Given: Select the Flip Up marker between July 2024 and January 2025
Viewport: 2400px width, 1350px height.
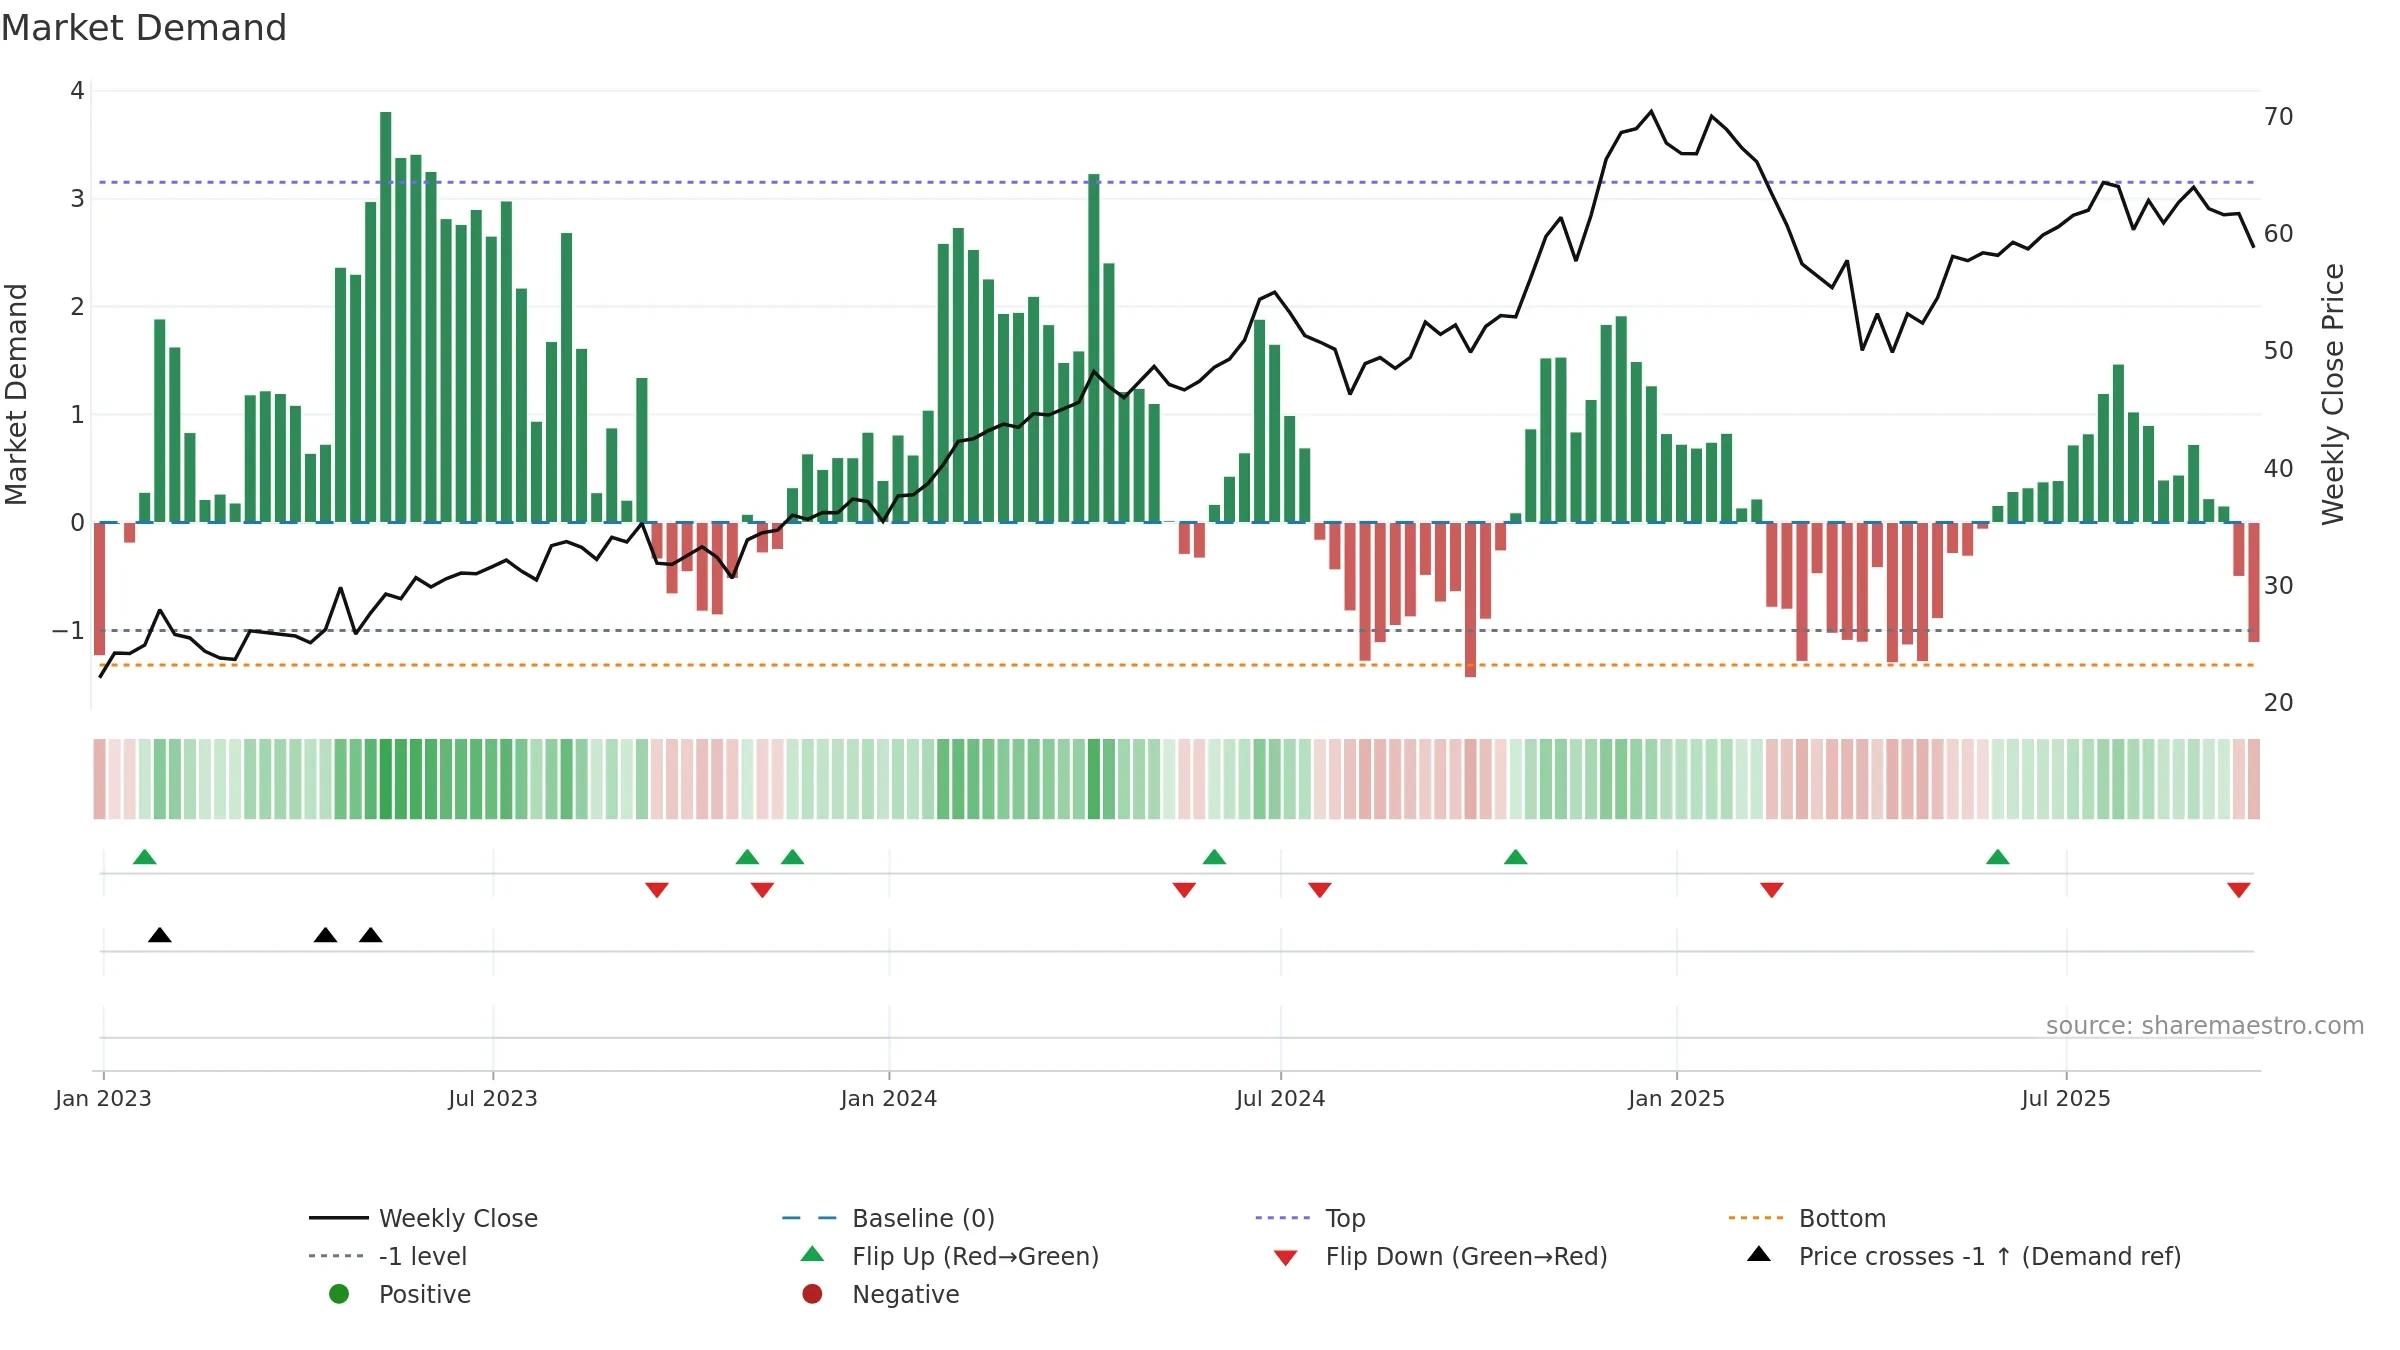Looking at the screenshot, I should point(1516,857).
